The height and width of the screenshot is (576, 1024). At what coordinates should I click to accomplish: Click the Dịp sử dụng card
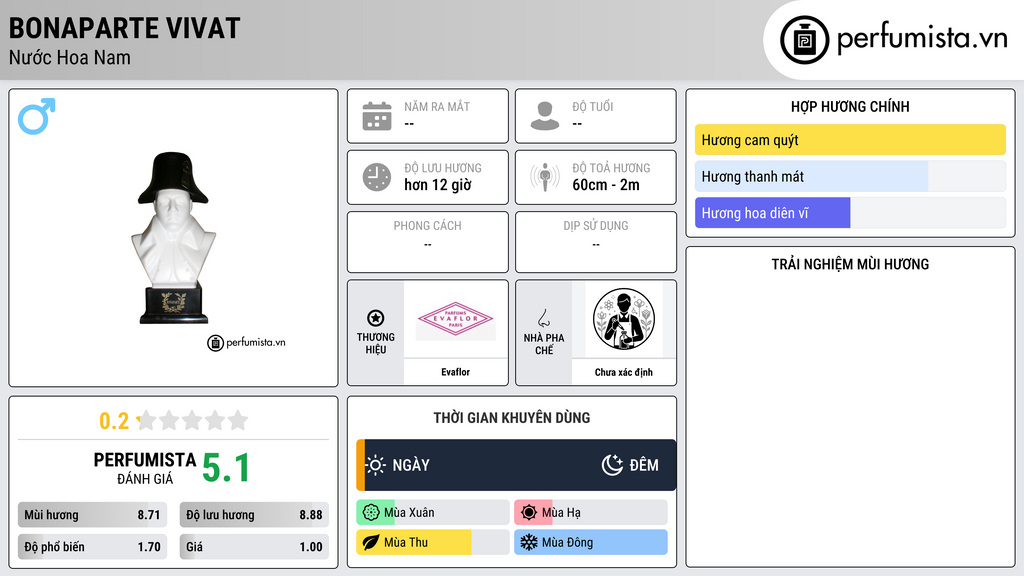596,242
